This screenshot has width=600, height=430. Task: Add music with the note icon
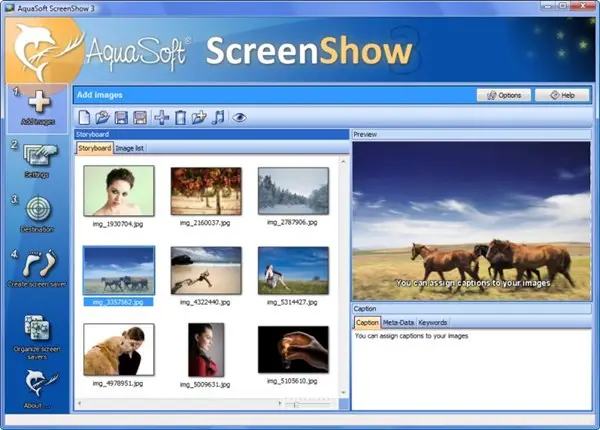coord(218,117)
